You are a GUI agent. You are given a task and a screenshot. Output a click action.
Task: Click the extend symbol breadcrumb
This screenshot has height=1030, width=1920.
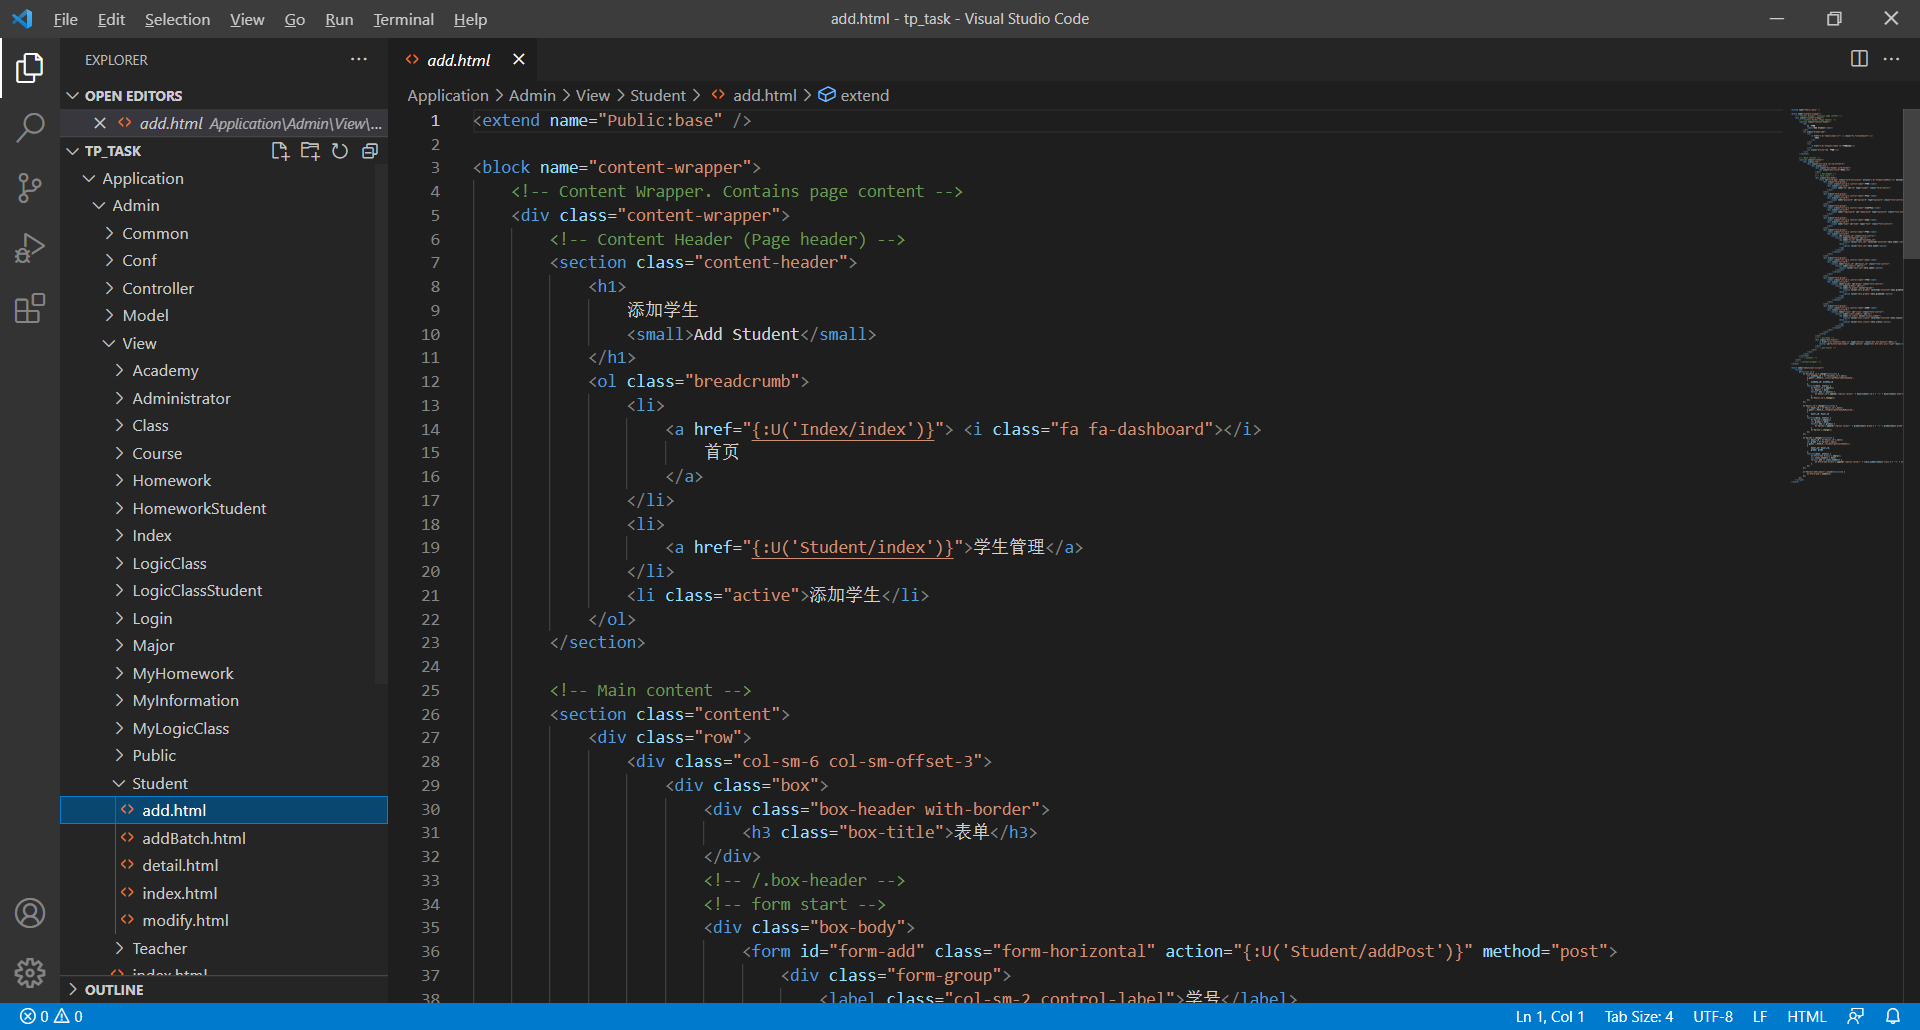(854, 95)
